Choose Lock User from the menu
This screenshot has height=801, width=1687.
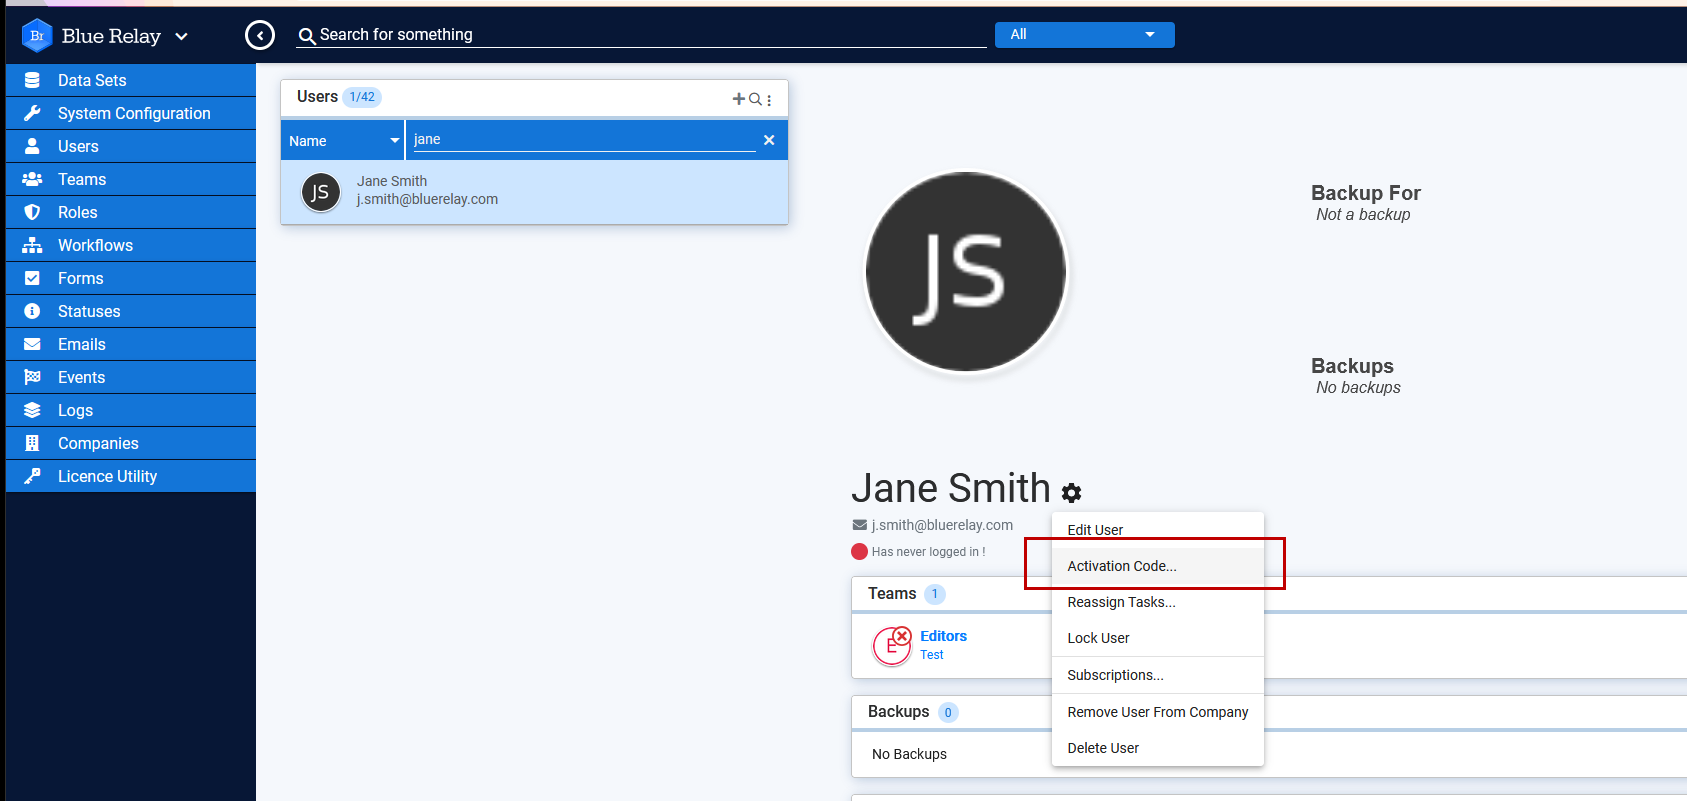pos(1158,638)
